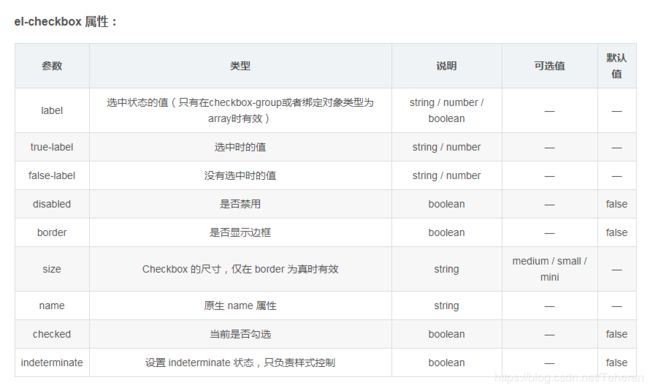Click the 类型 column header
Viewport: 650px width, 391px height.
pyautogui.click(x=240, y=66)
